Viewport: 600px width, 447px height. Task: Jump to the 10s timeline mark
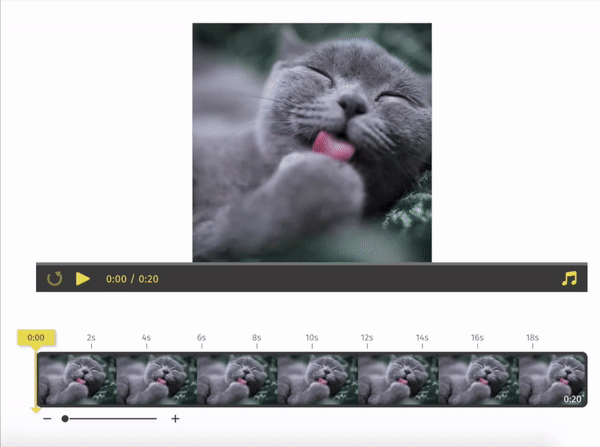[312, 338]
